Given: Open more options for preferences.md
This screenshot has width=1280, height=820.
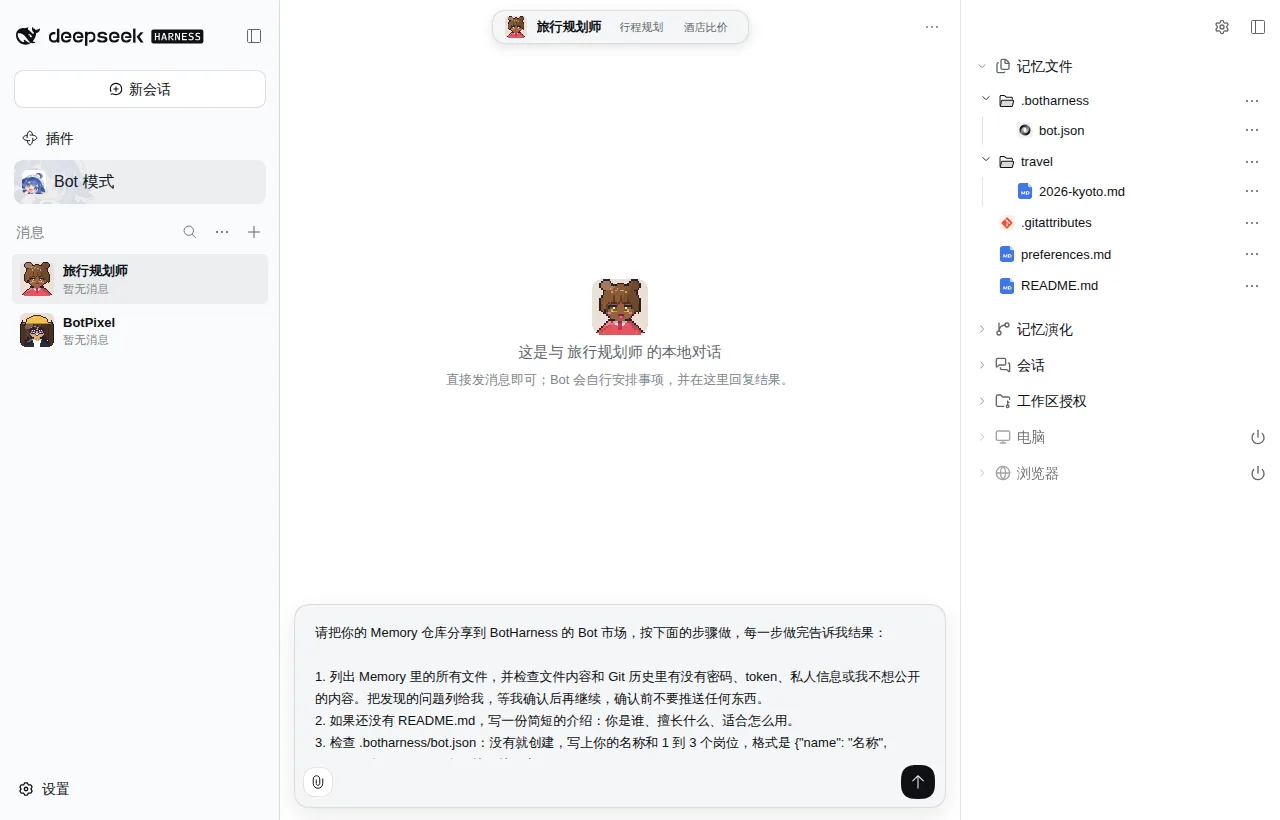Looking at the screenshot, I should click(1252, 254).
